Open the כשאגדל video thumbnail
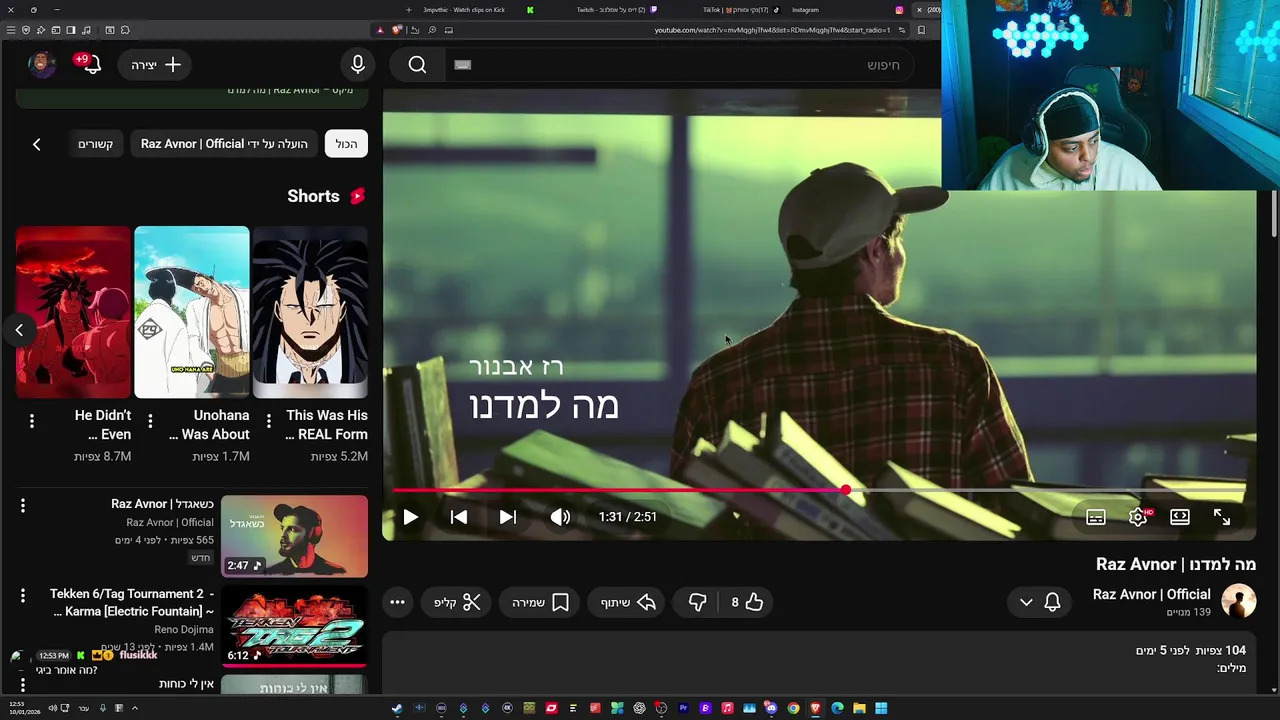This screenshot has width=1280, height=720. point(294,536)
